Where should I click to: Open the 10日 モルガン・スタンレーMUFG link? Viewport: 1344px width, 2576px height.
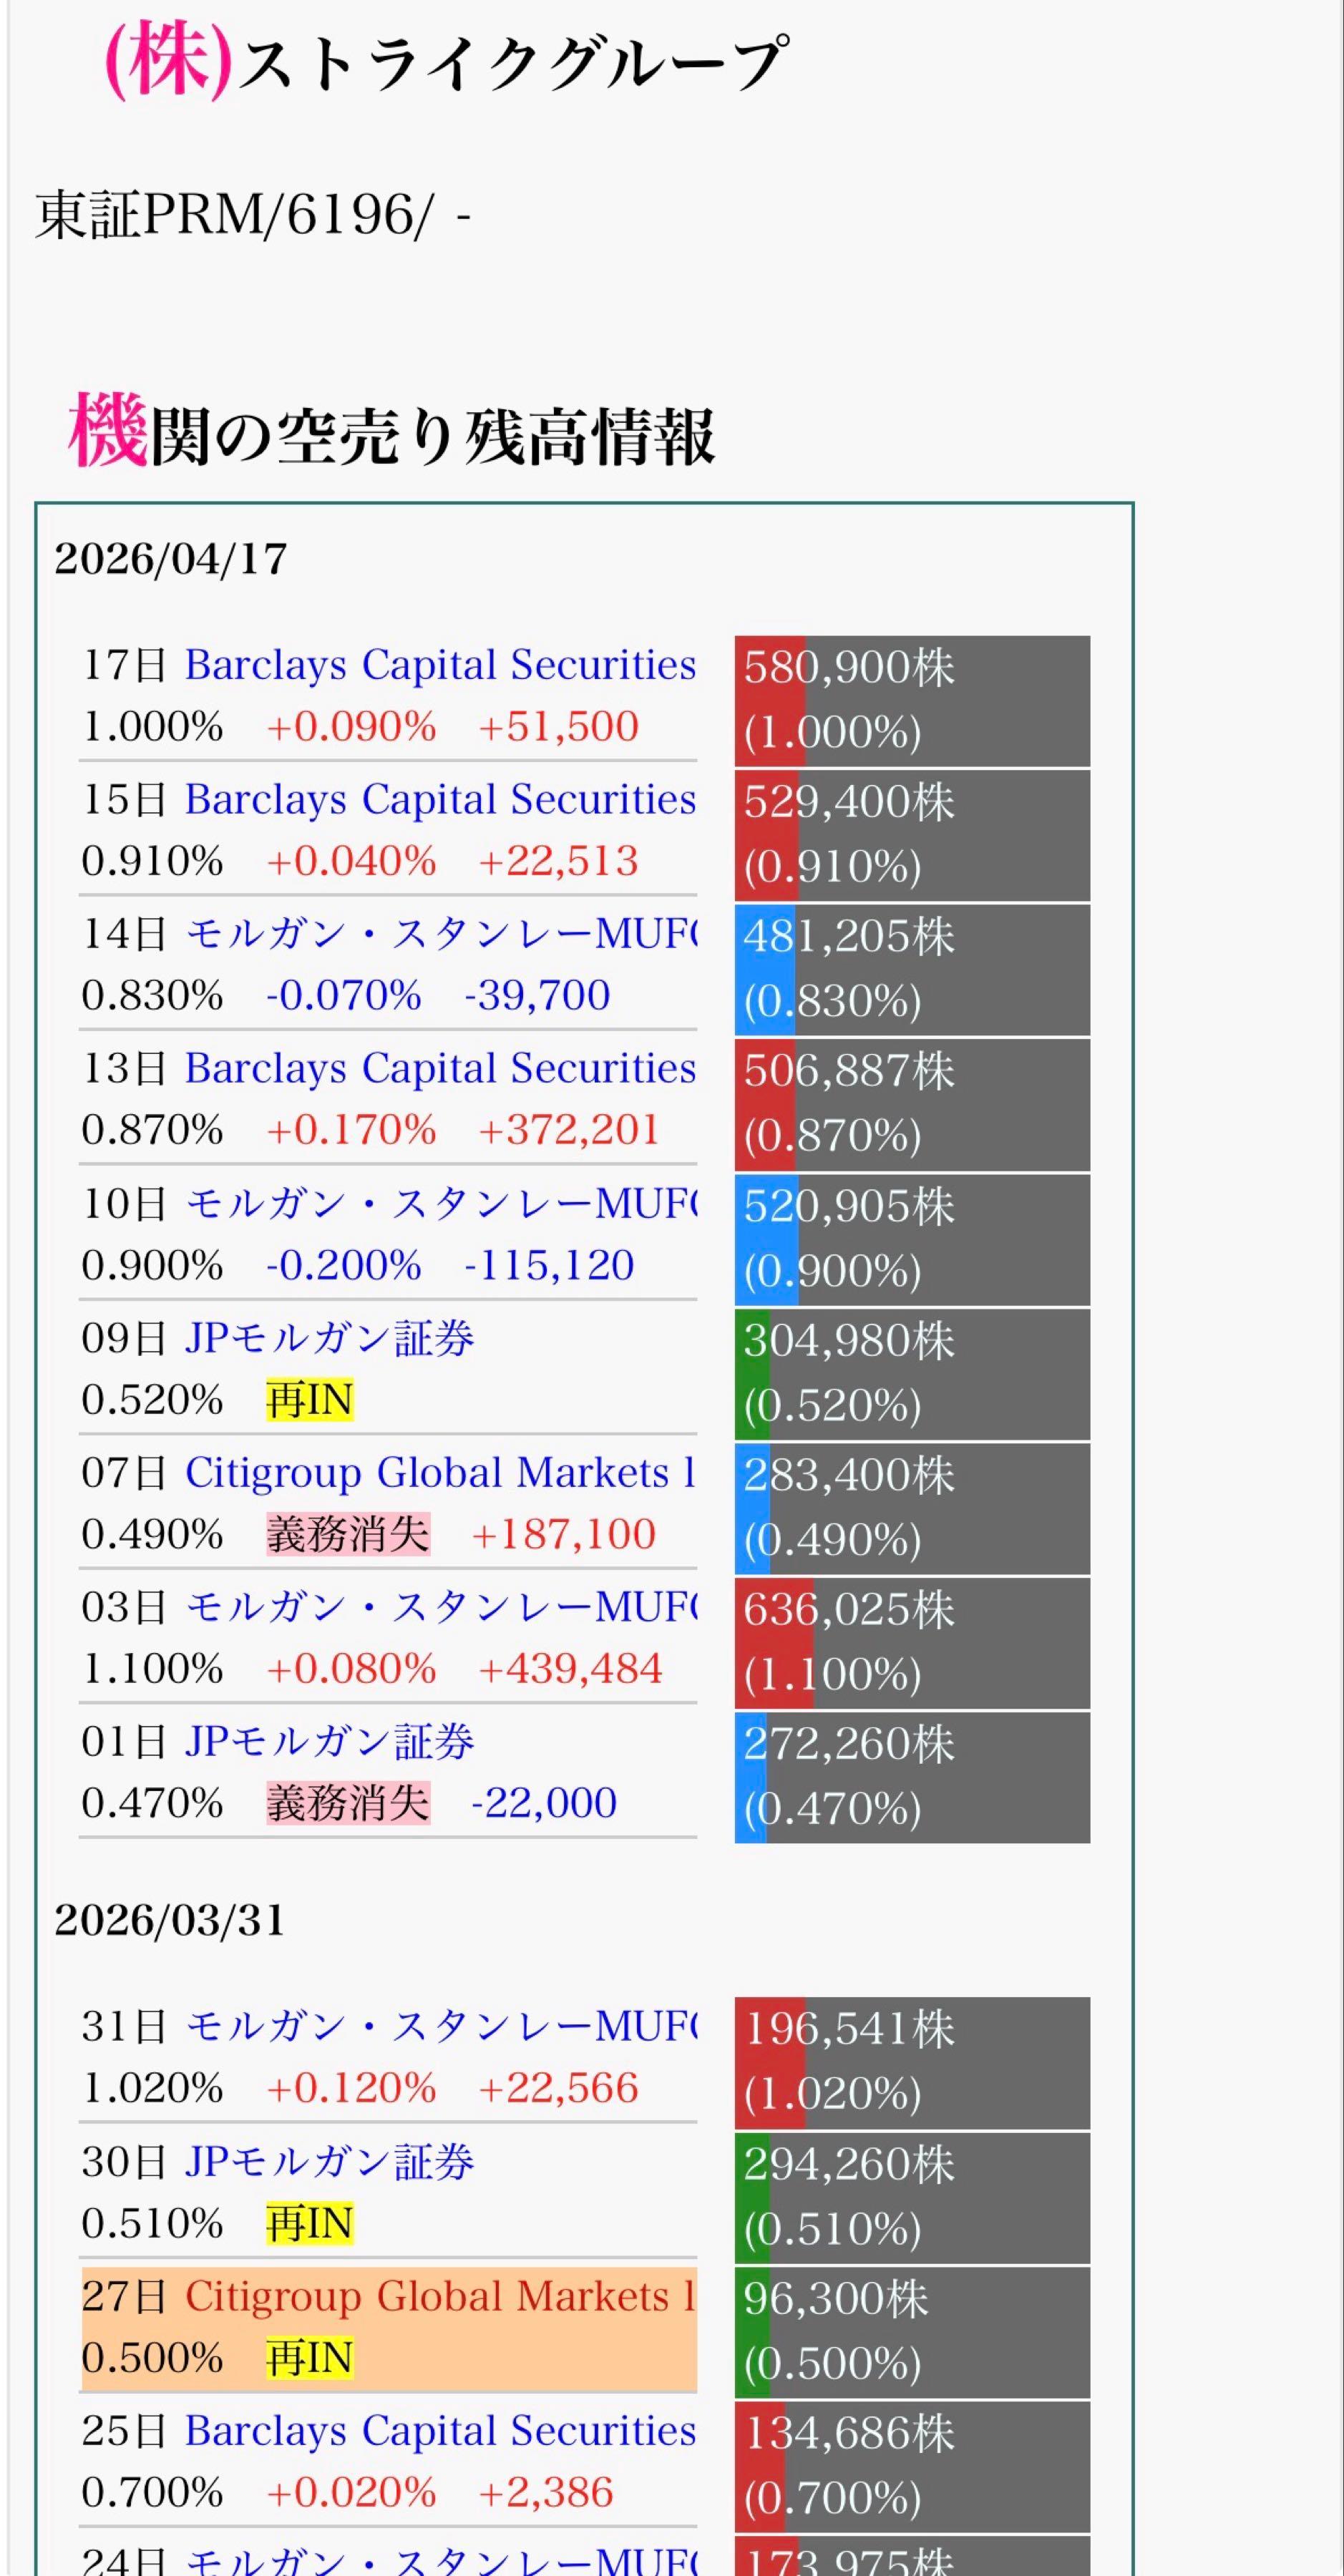441,1204
